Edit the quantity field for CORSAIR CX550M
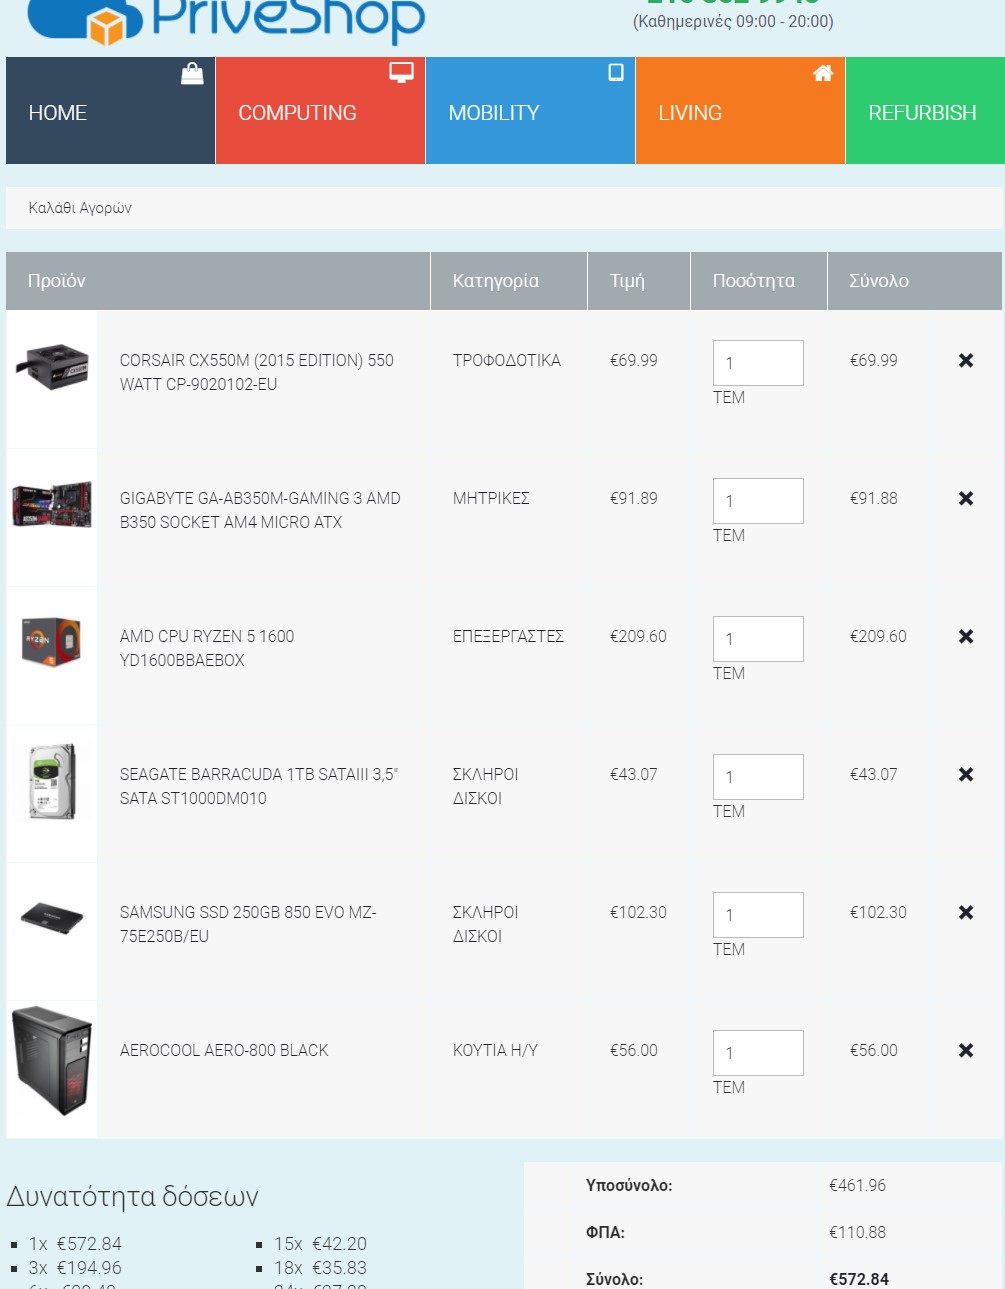Viewport: 1005px width, 1289px height. [x=758, y=363]
